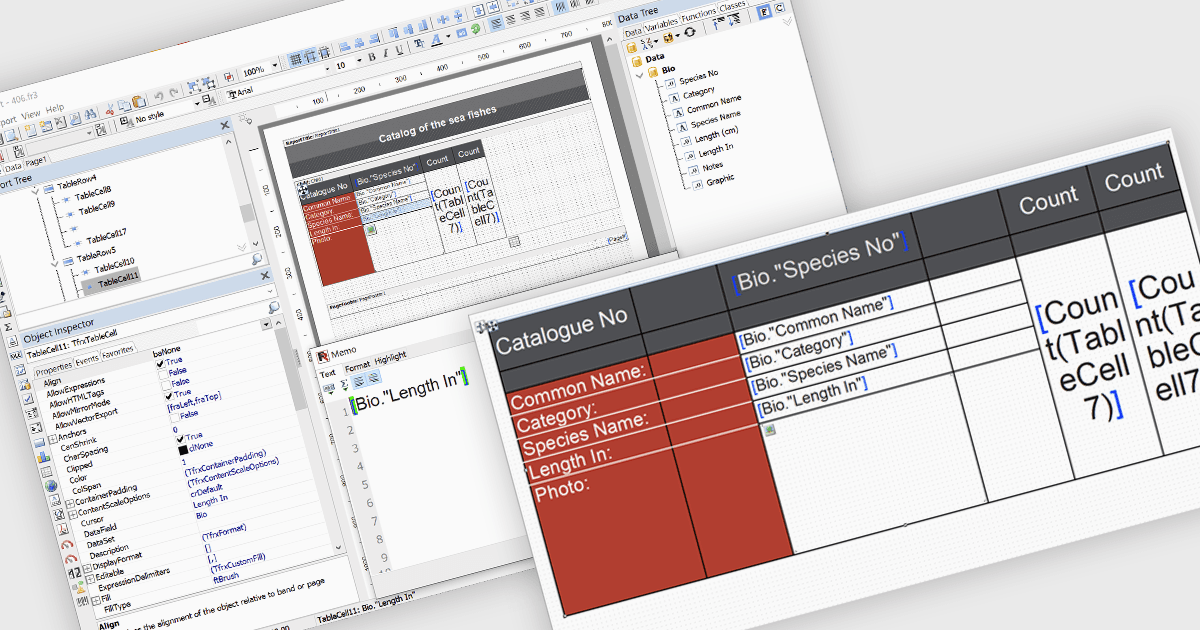The width and height of the screenshot is (1200, 630).
Task: Open the Highlight tab in Memo window
Action: tap(390, 357)
